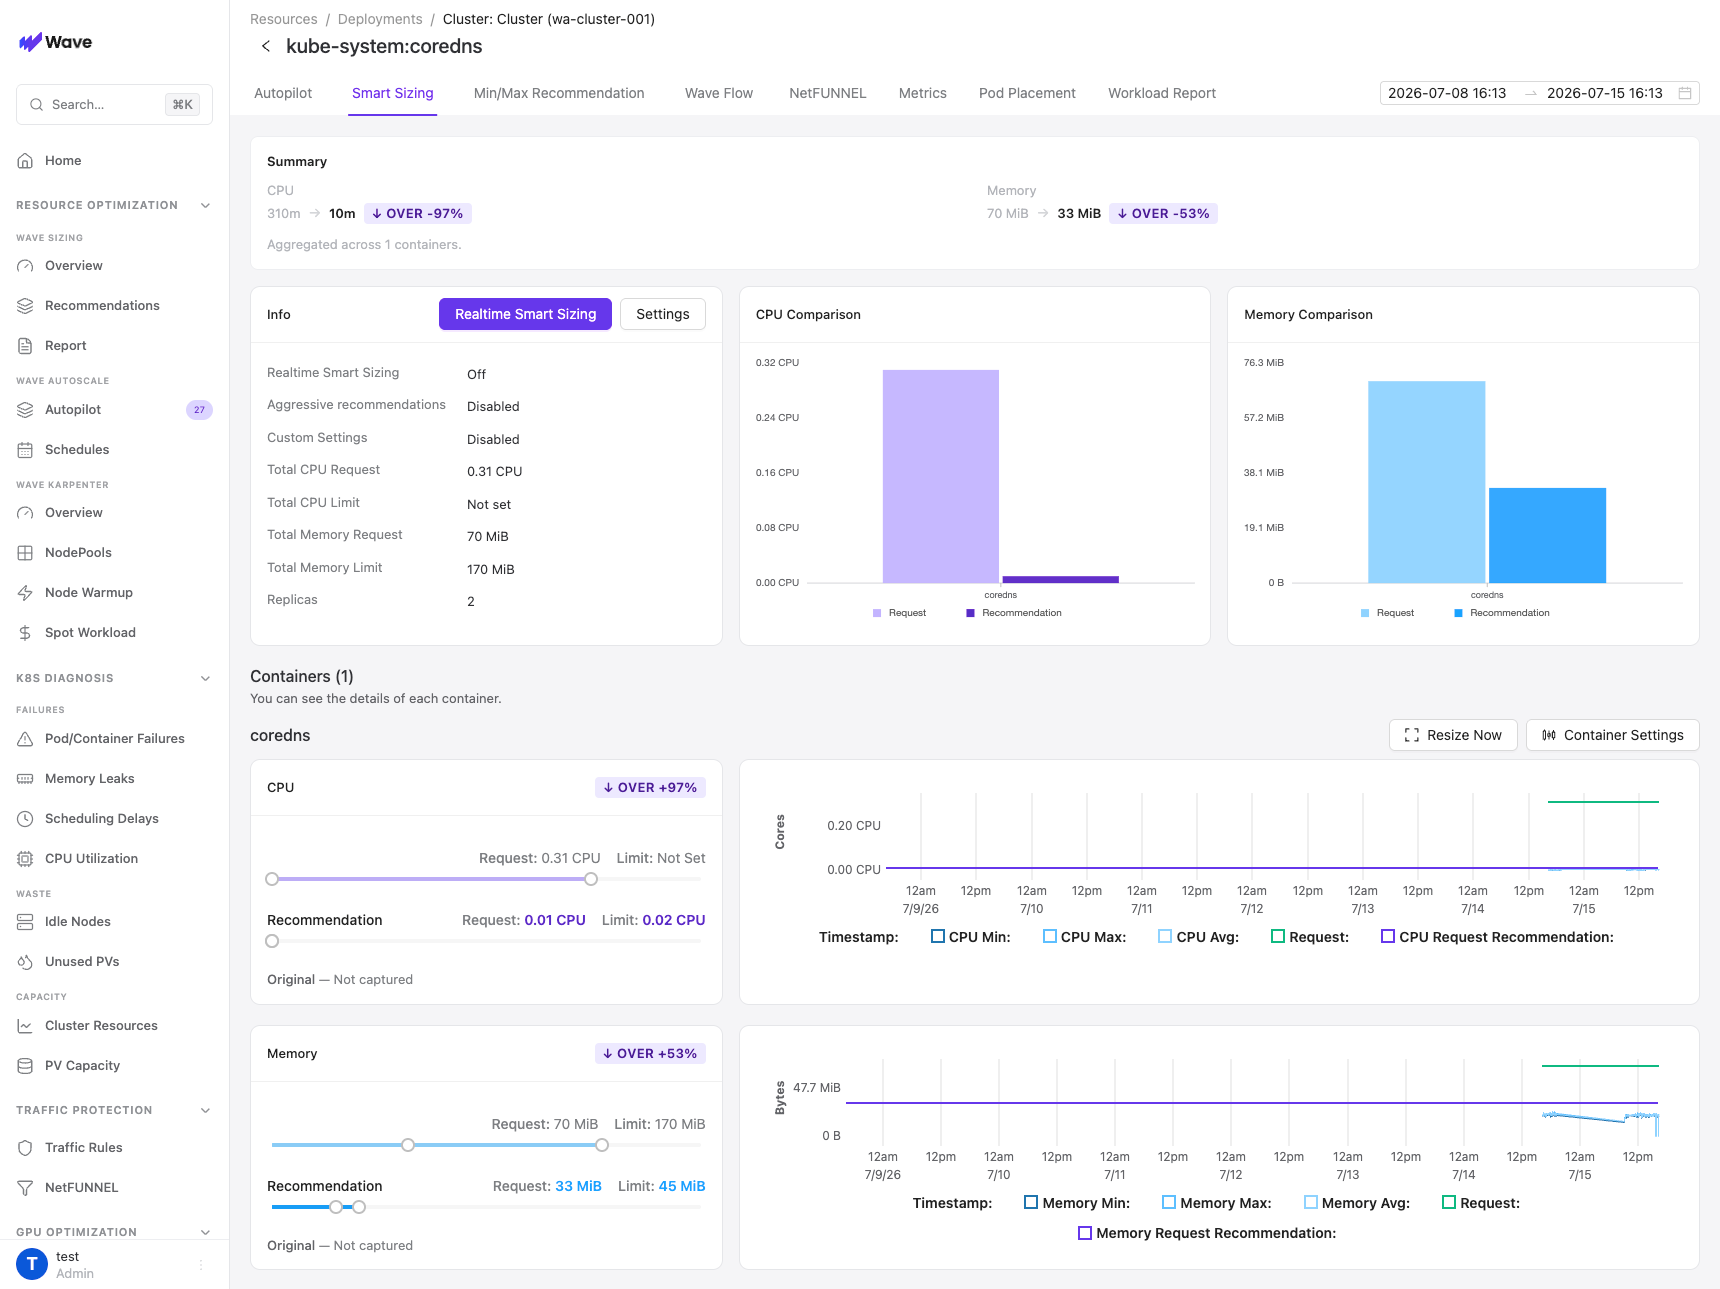Screen dimensions: 1720x1289
Task: Click the PV Capacity database icon
Action: [25, 1066]
